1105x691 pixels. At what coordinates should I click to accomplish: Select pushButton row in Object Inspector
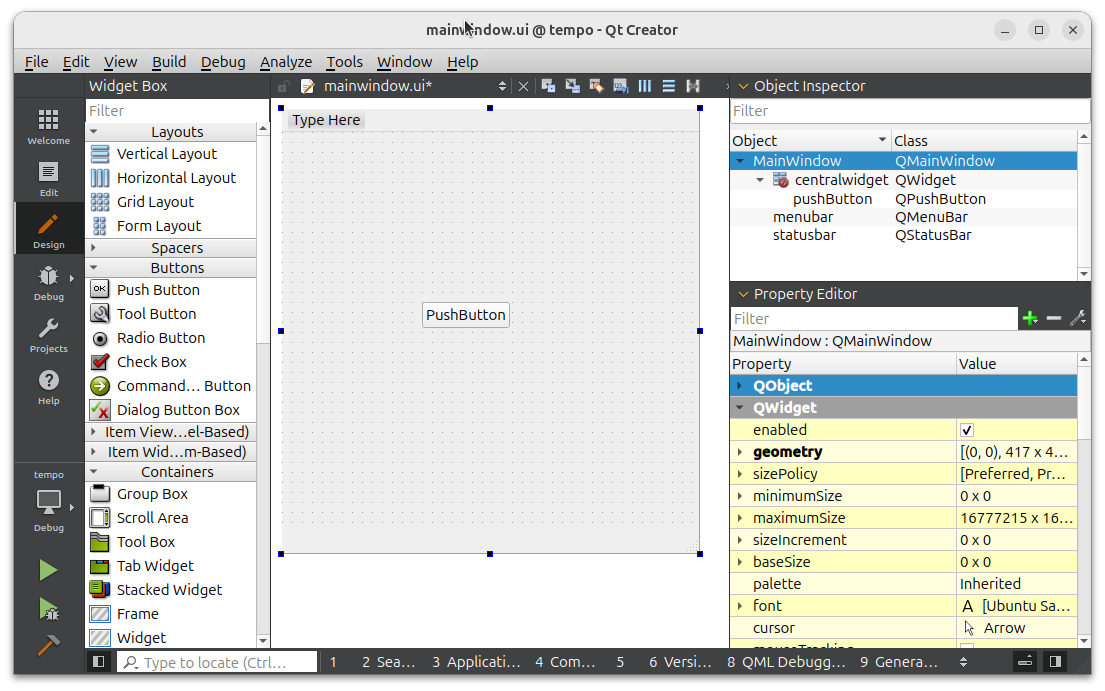903,199
